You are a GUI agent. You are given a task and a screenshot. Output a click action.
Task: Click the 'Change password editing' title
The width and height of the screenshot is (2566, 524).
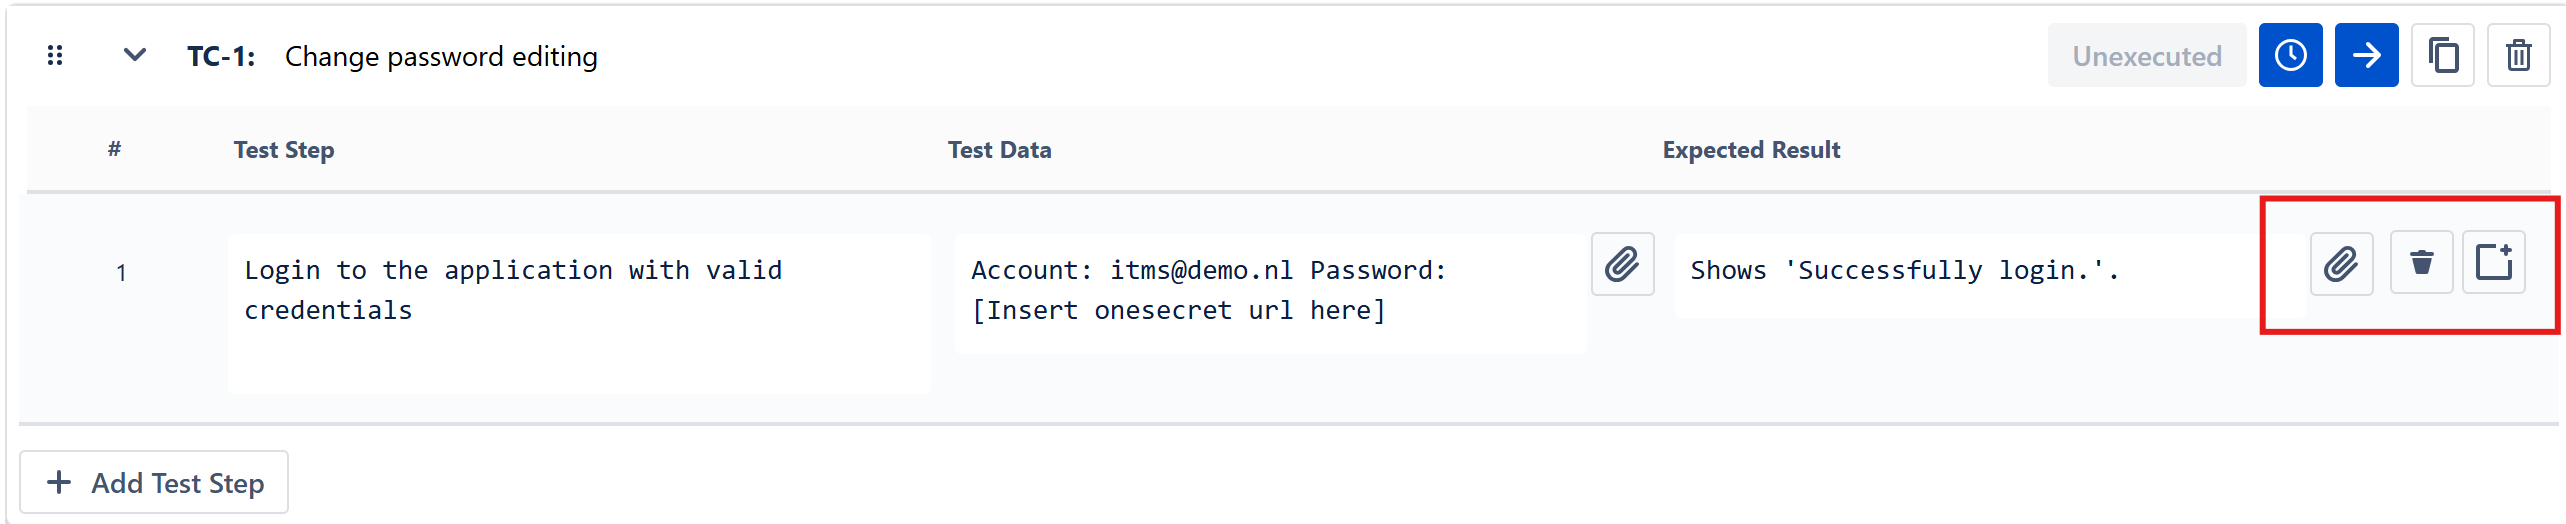point(441,57)
